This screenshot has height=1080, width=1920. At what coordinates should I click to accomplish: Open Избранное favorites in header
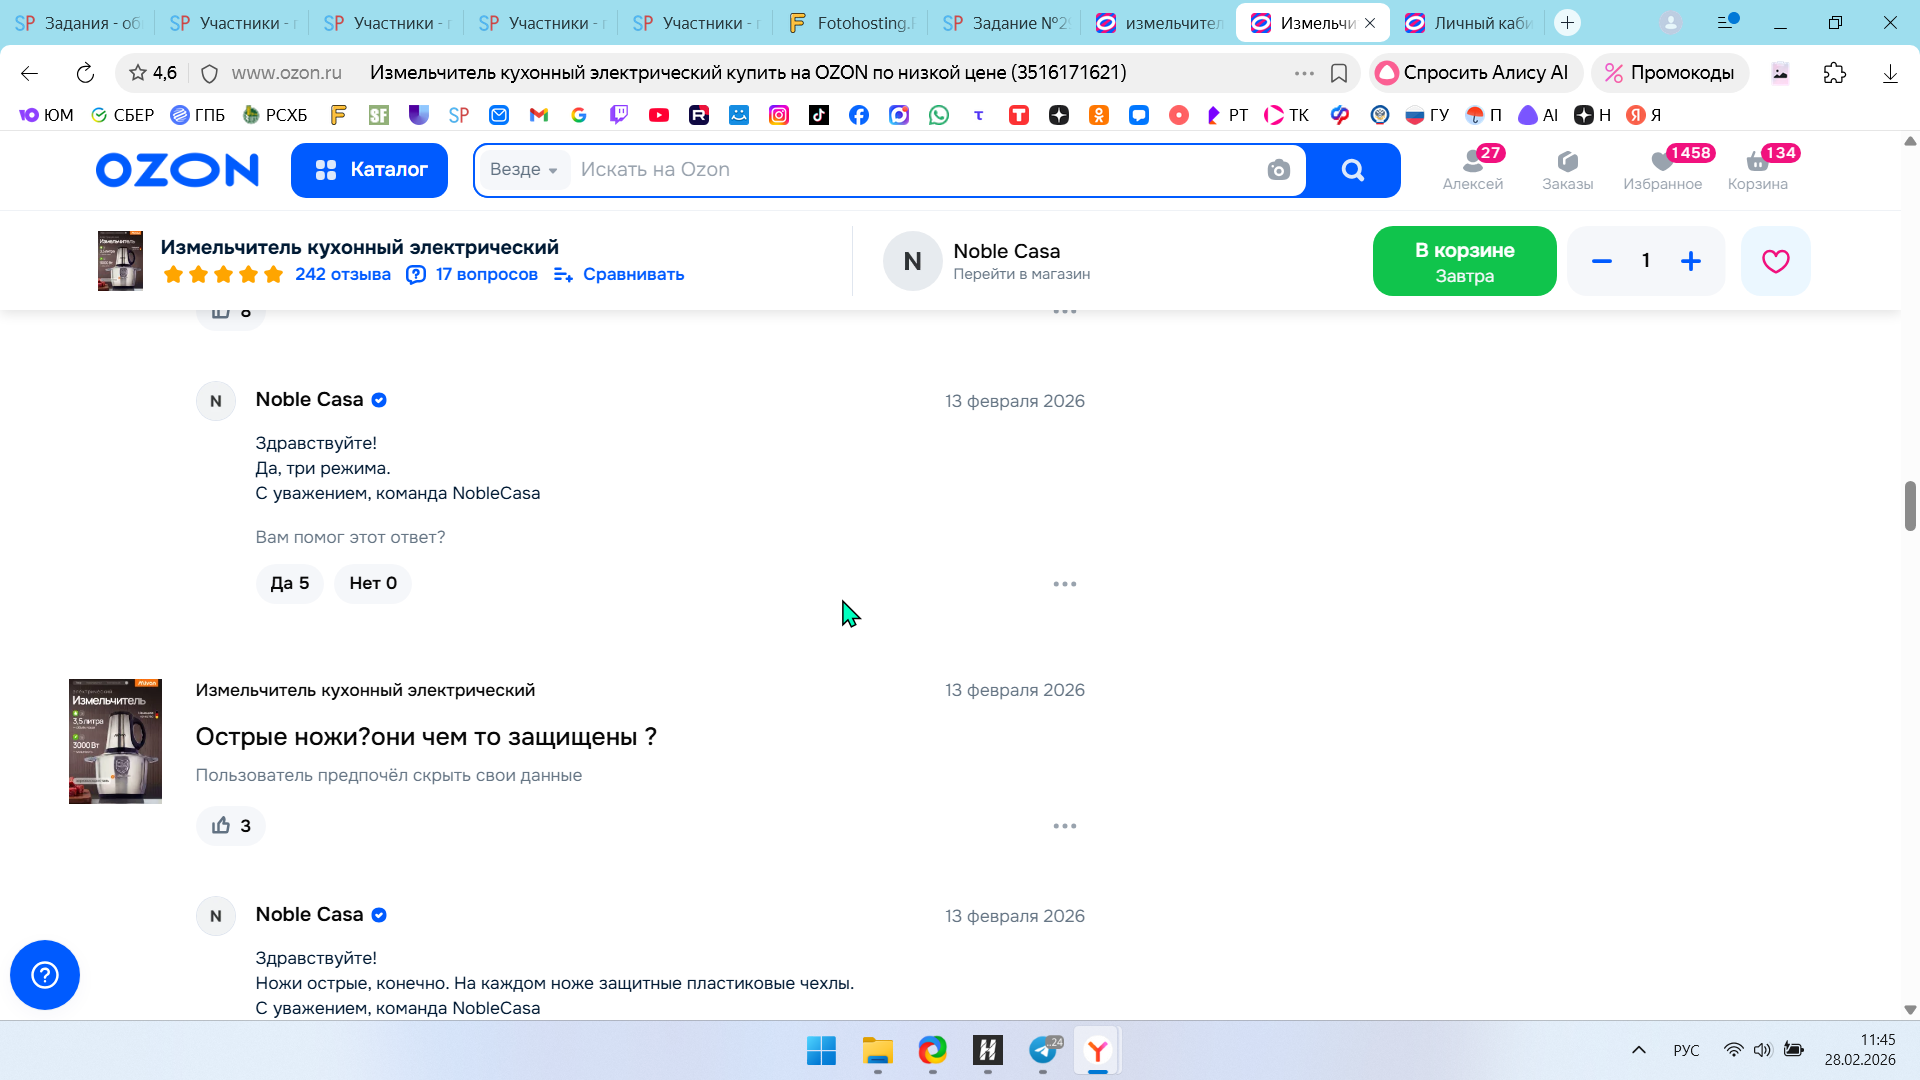pos(1662,169)
